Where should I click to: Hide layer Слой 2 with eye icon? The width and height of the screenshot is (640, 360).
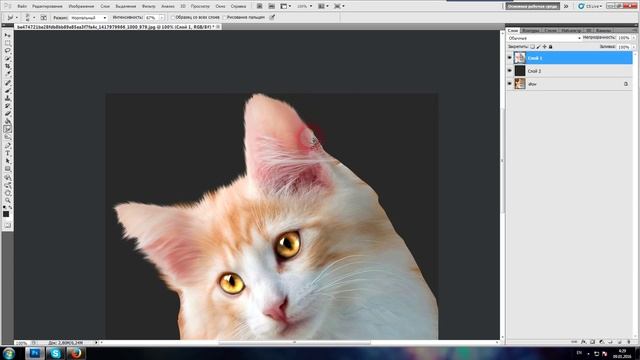click(509, 71)
